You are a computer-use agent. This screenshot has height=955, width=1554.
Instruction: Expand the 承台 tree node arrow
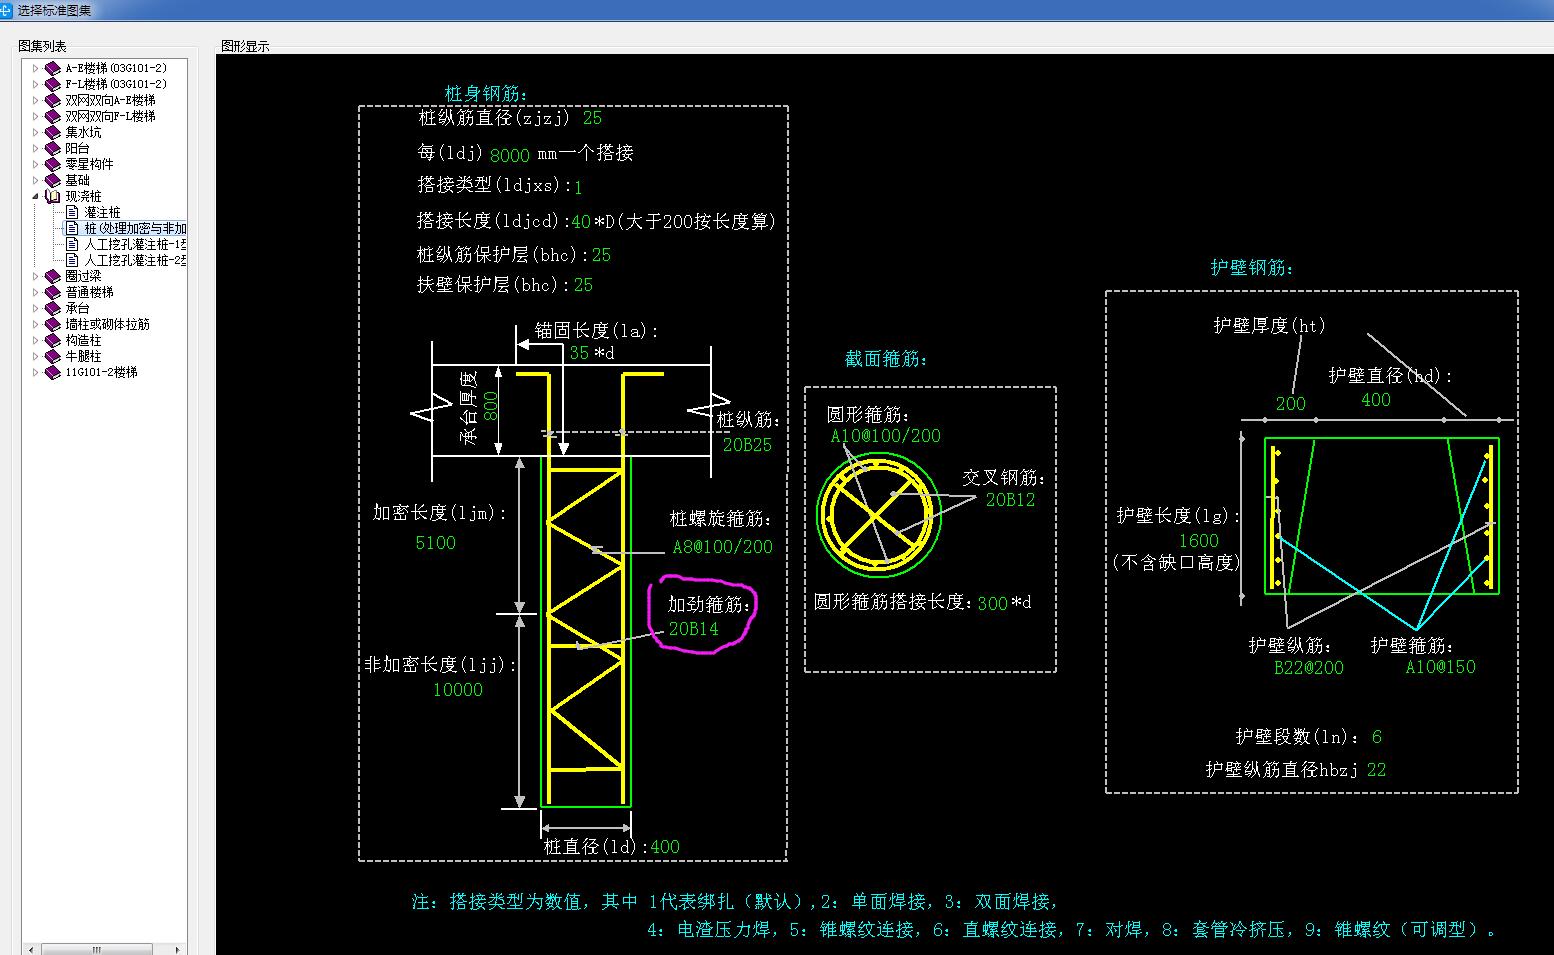pyautogui.click(x=36, y=308)
